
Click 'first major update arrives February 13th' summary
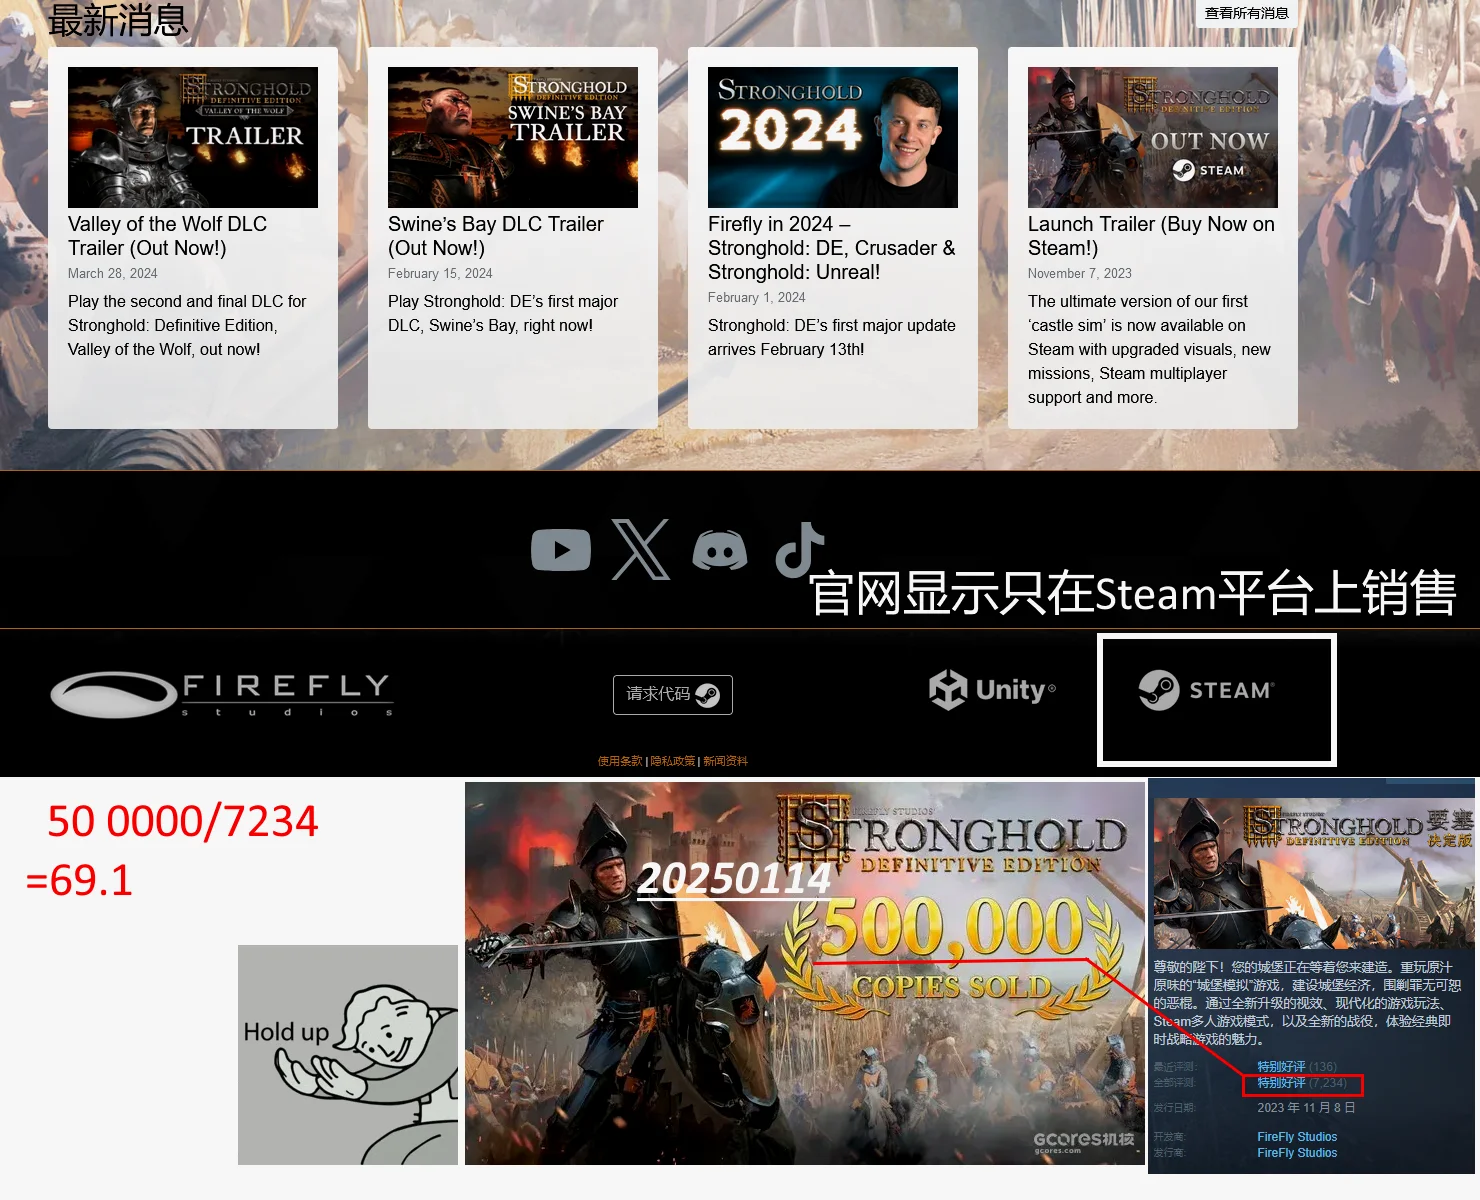click(x=832, y=337)
